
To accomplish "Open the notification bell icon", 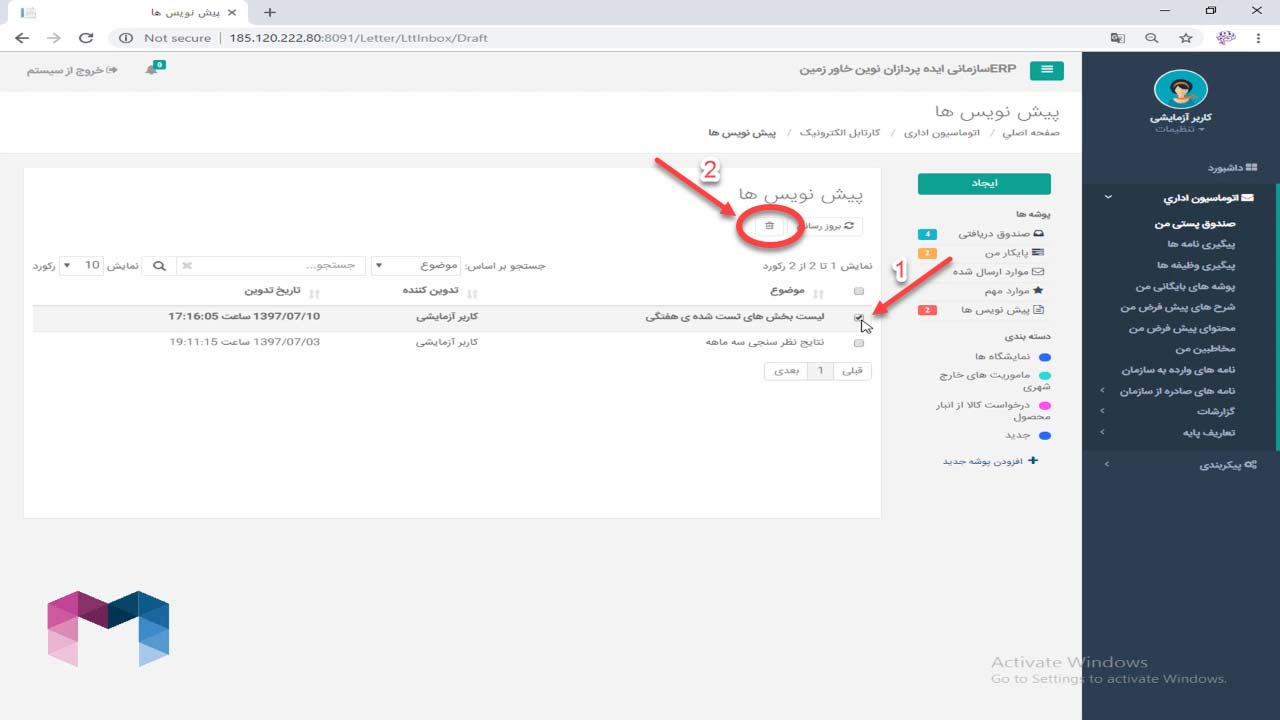I will coord(152,70).
